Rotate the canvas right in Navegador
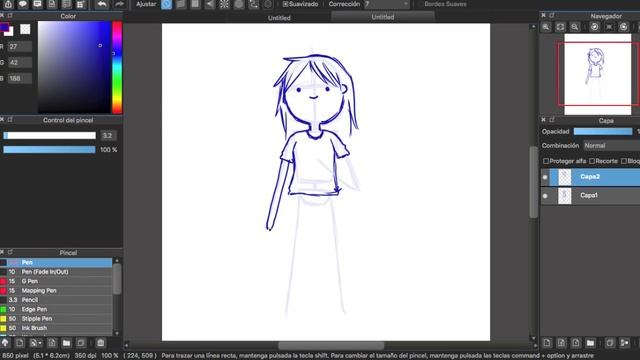This screenshot has height=360, width=640. point(623,27)
